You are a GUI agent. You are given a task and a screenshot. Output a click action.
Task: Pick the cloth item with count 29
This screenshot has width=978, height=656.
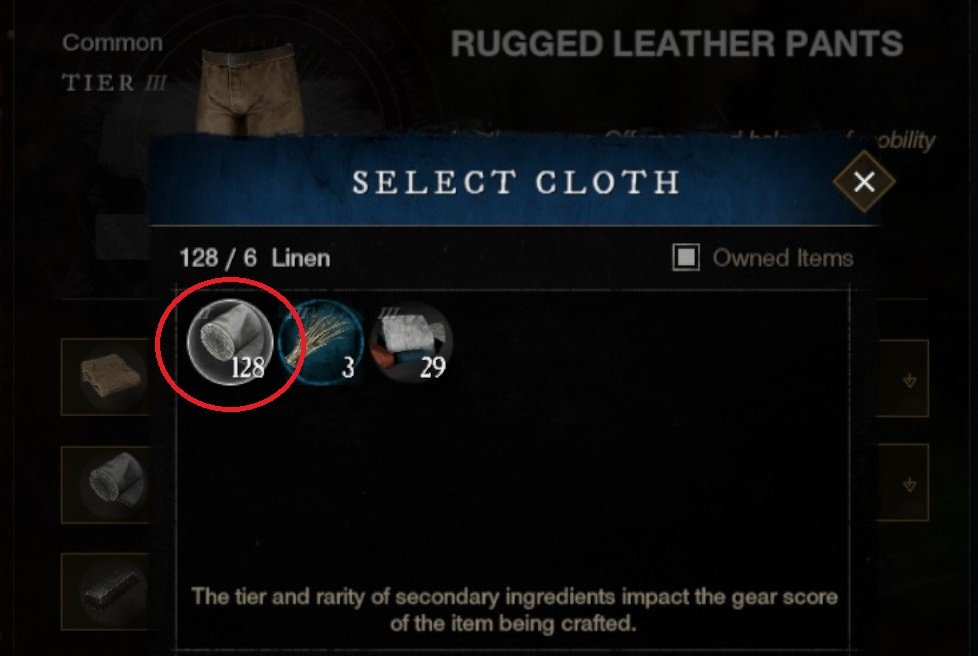[411, 342]
